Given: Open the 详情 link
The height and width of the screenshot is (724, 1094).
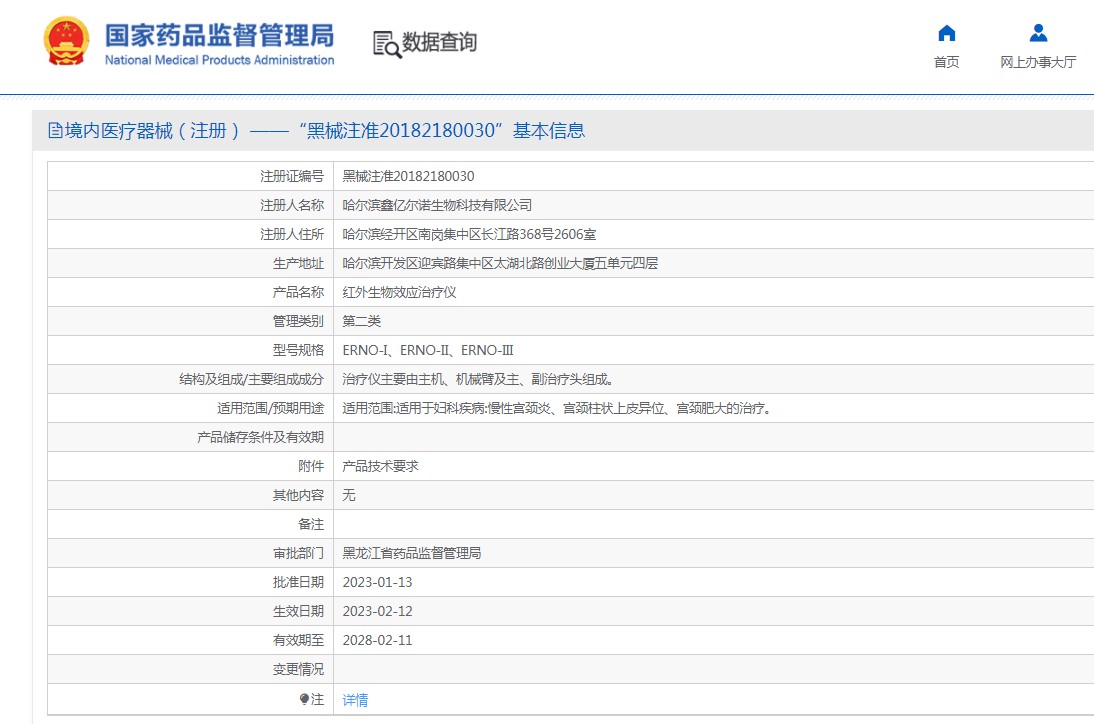Looking at the screenshot, I should coord(355,700).
